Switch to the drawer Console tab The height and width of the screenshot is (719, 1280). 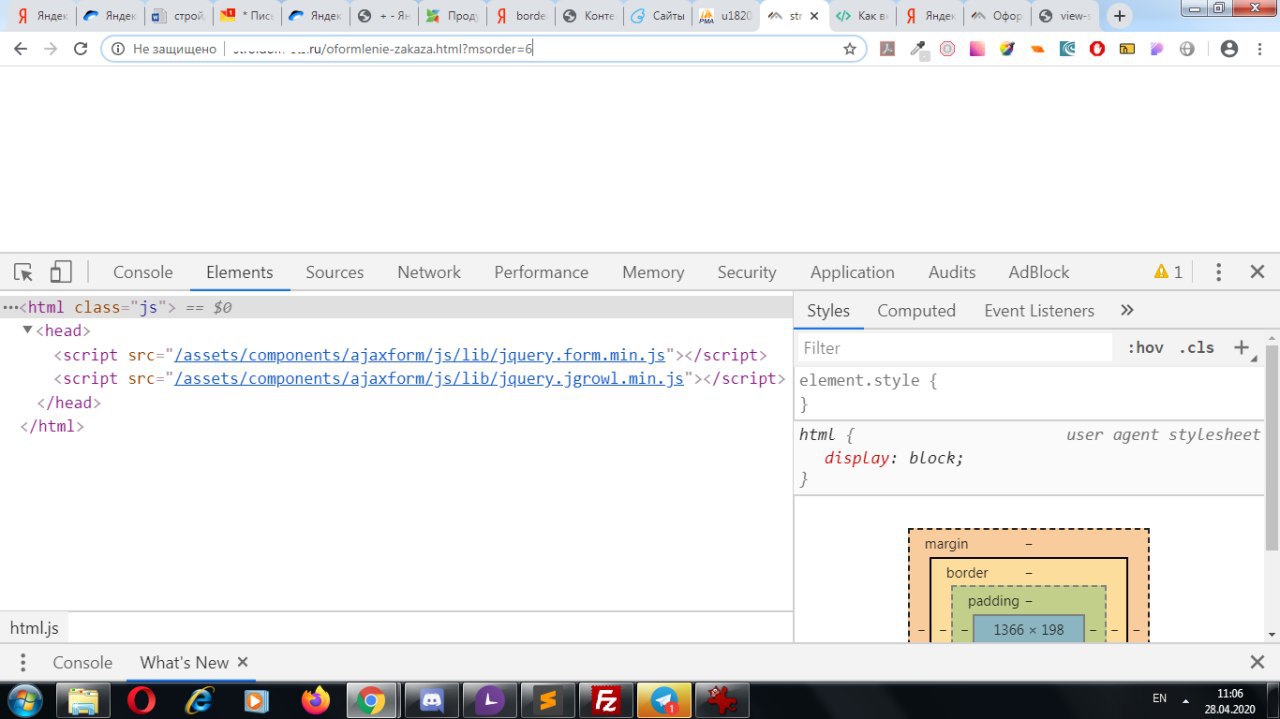click(x=82, y=663)
